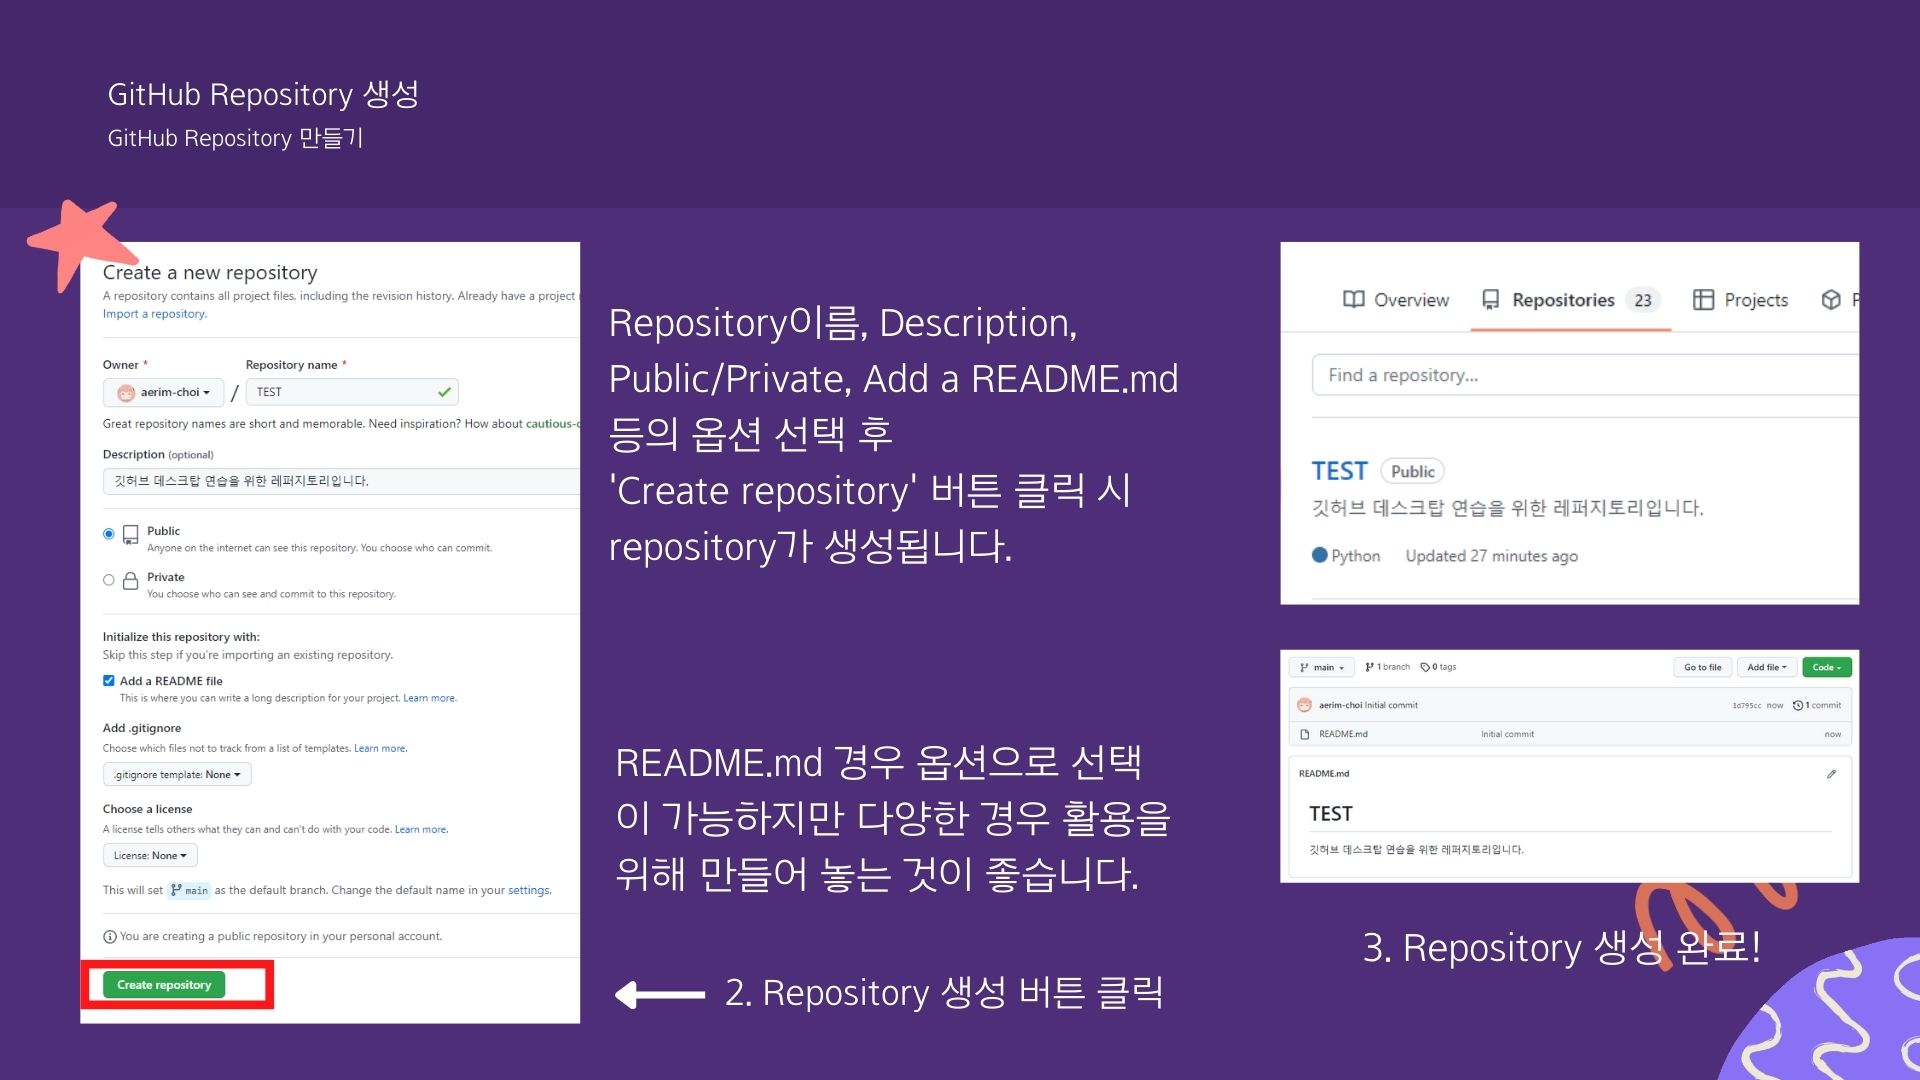
Task: Click the Public badge next to TEST
Action: [1412, 471]
